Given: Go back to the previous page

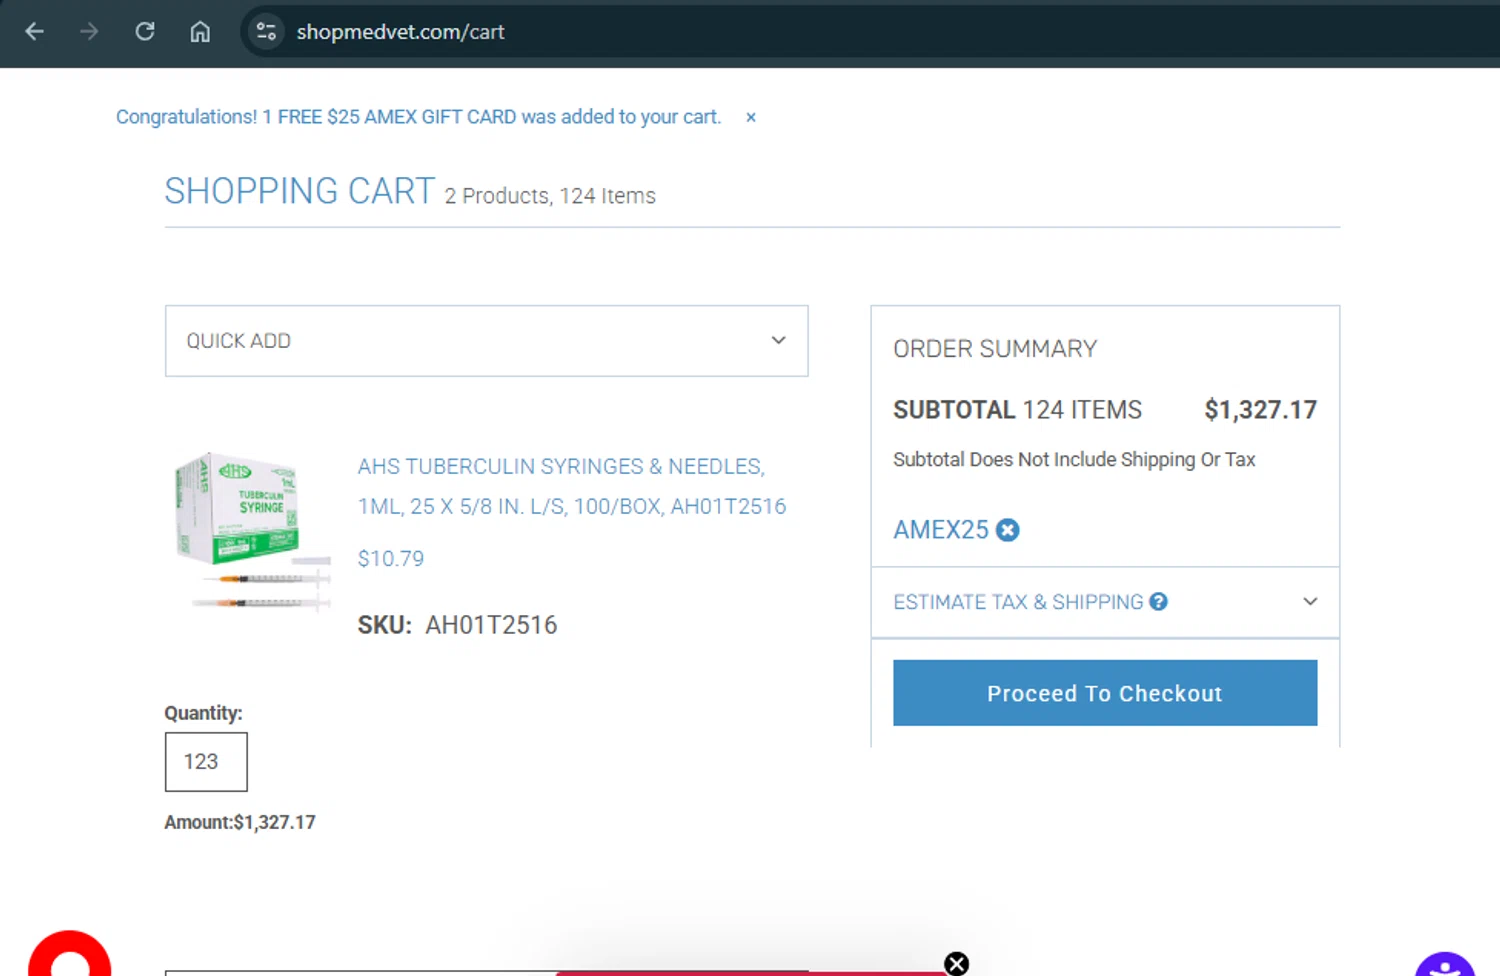Looking at the screenshot, I should (35, 32).
